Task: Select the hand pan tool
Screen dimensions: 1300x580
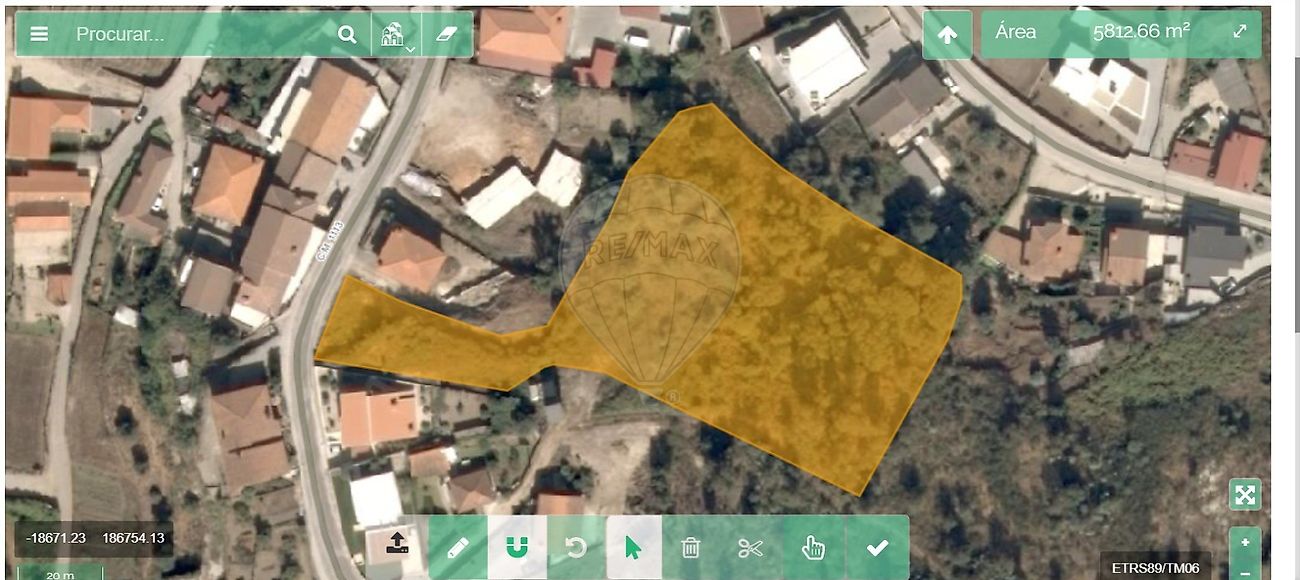Action: [x=814, y=547]
